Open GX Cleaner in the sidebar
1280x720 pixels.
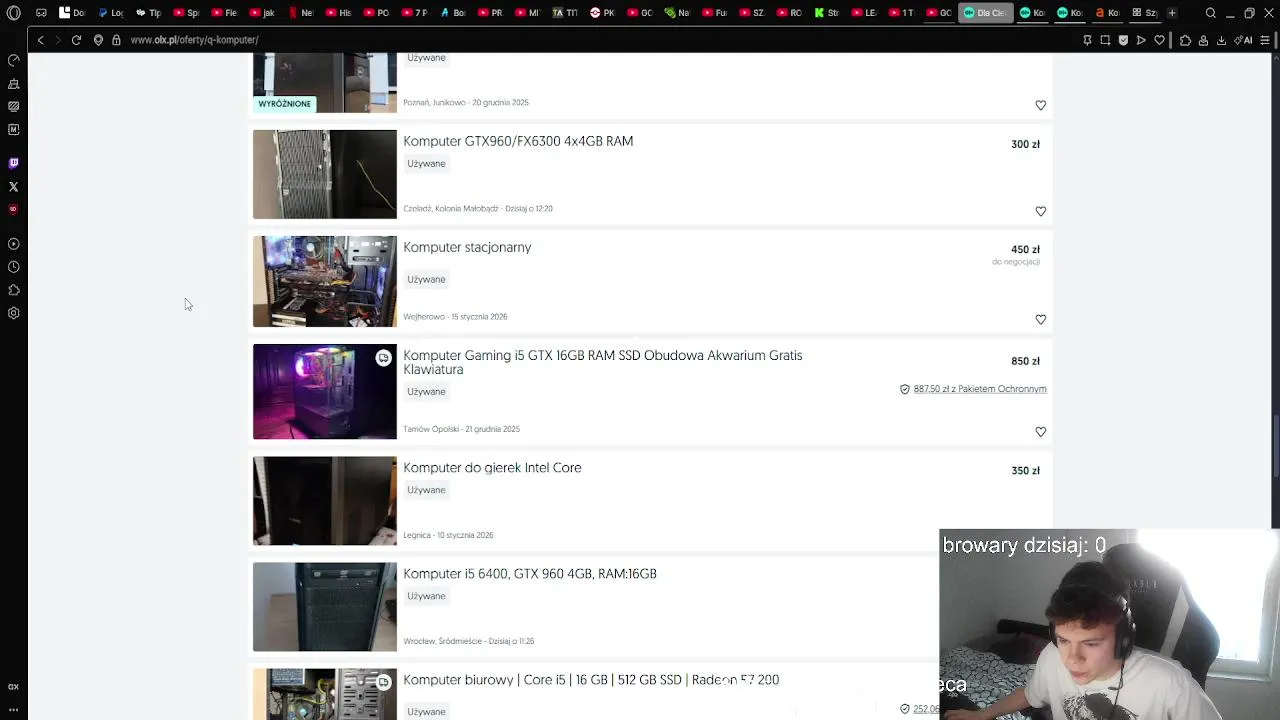[x=13, y=84]
